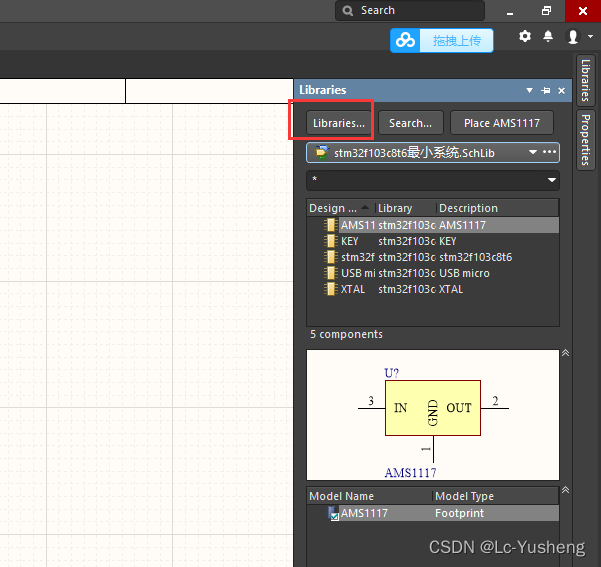Open the notifications bell
This screenshot has height=567, width=601.
point(548,36)
